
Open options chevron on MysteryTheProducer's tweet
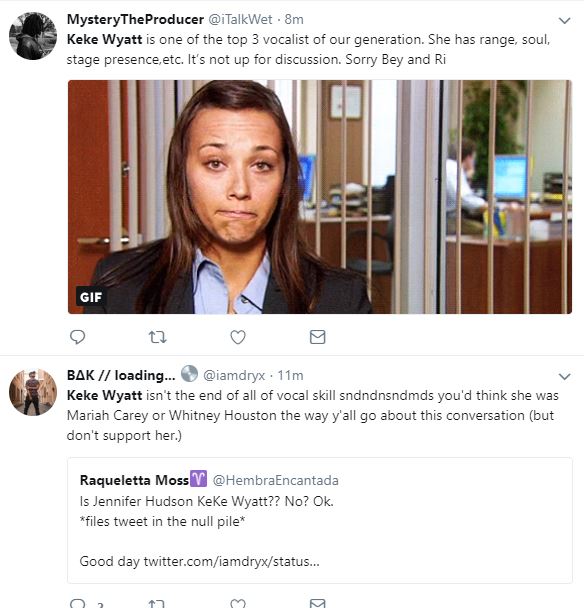564,20
